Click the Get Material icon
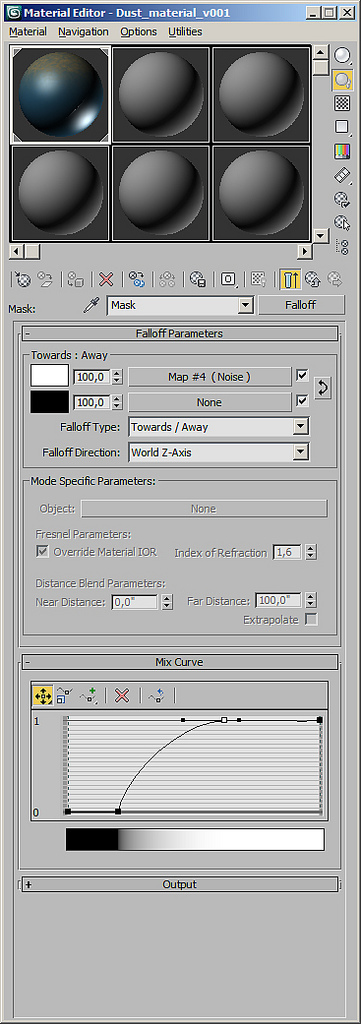 pyautogui.click(x=24, y=280)
